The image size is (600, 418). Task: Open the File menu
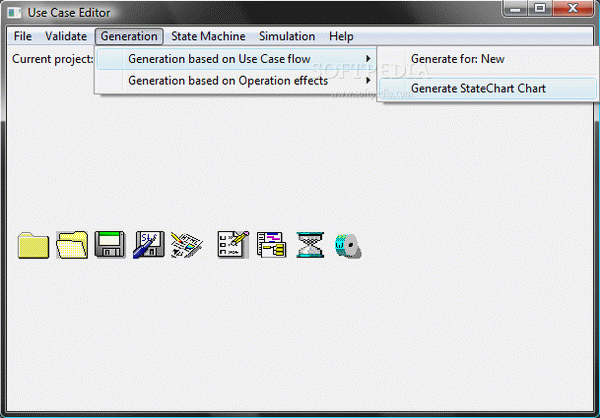click(x=23, y=36)
